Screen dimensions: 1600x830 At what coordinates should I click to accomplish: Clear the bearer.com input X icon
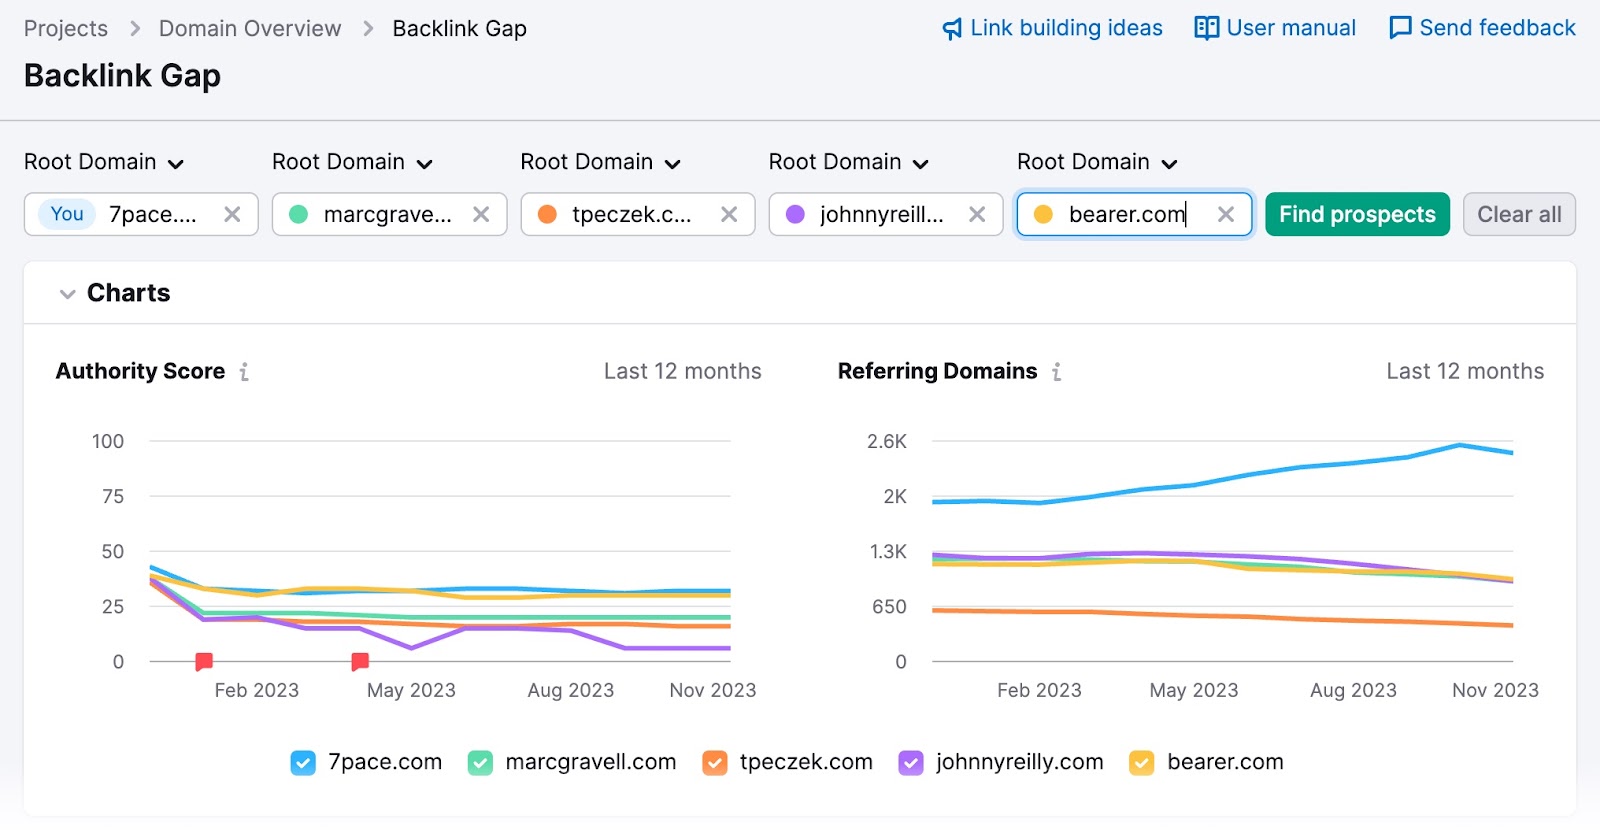(1225, 214)
